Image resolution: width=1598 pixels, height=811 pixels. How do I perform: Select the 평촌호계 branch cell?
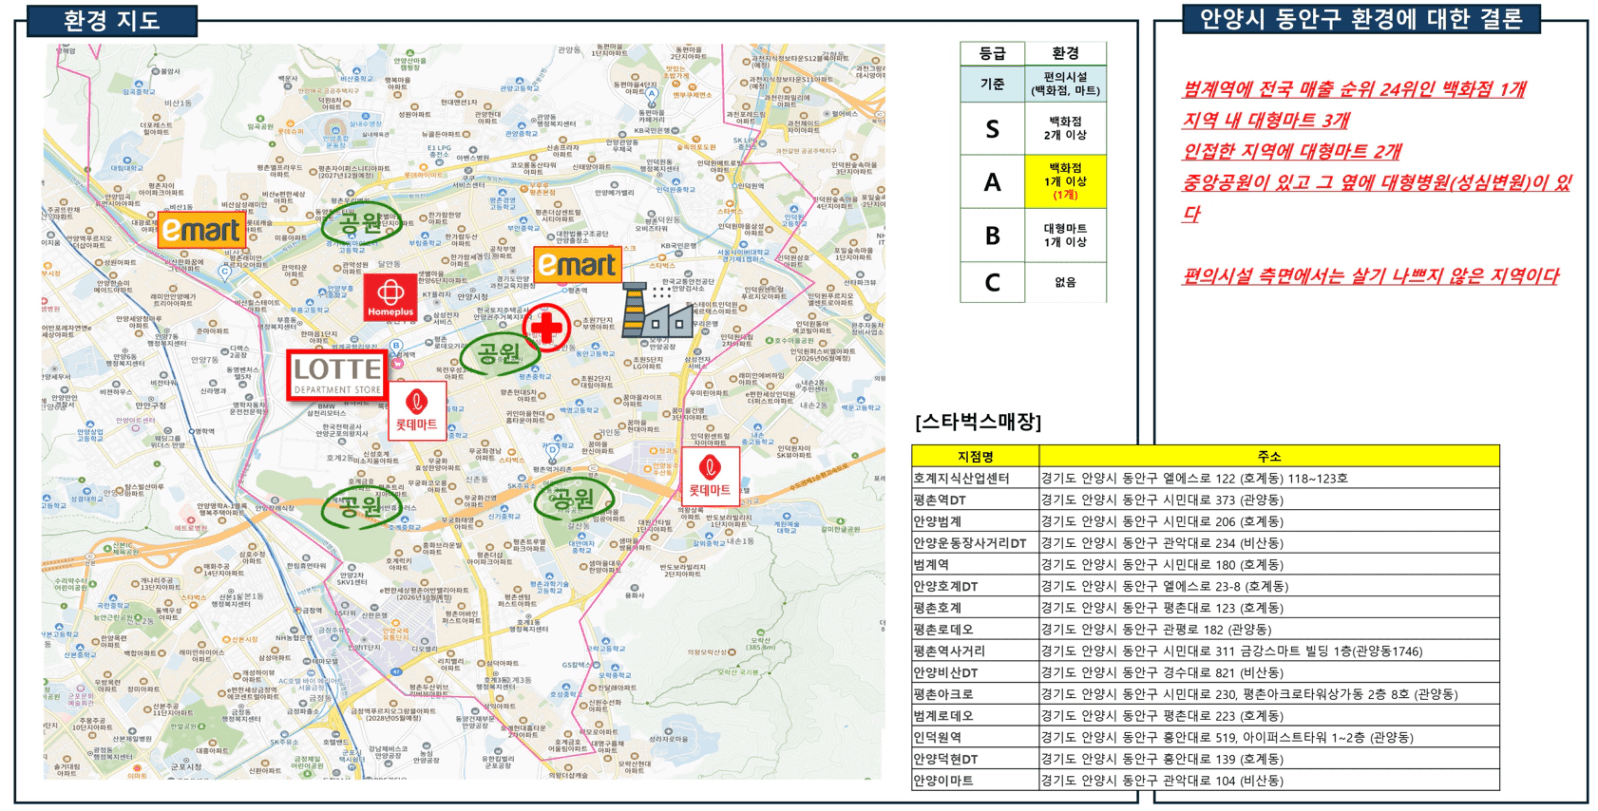975,608
